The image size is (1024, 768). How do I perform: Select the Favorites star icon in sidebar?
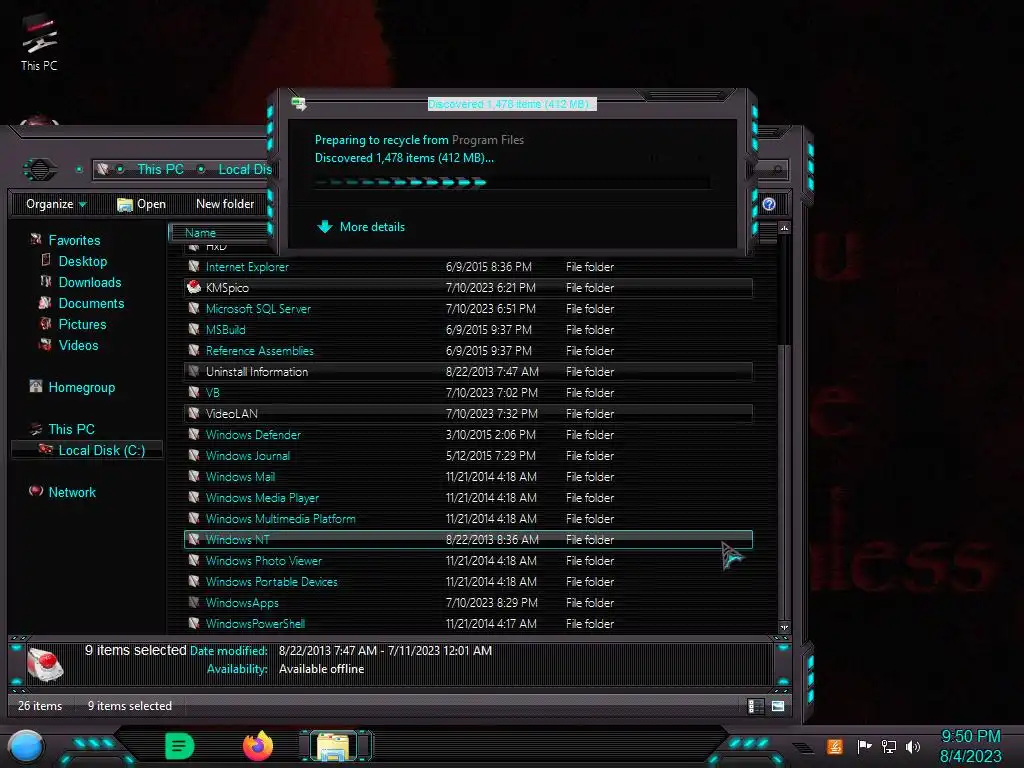[x=35, y=240]
